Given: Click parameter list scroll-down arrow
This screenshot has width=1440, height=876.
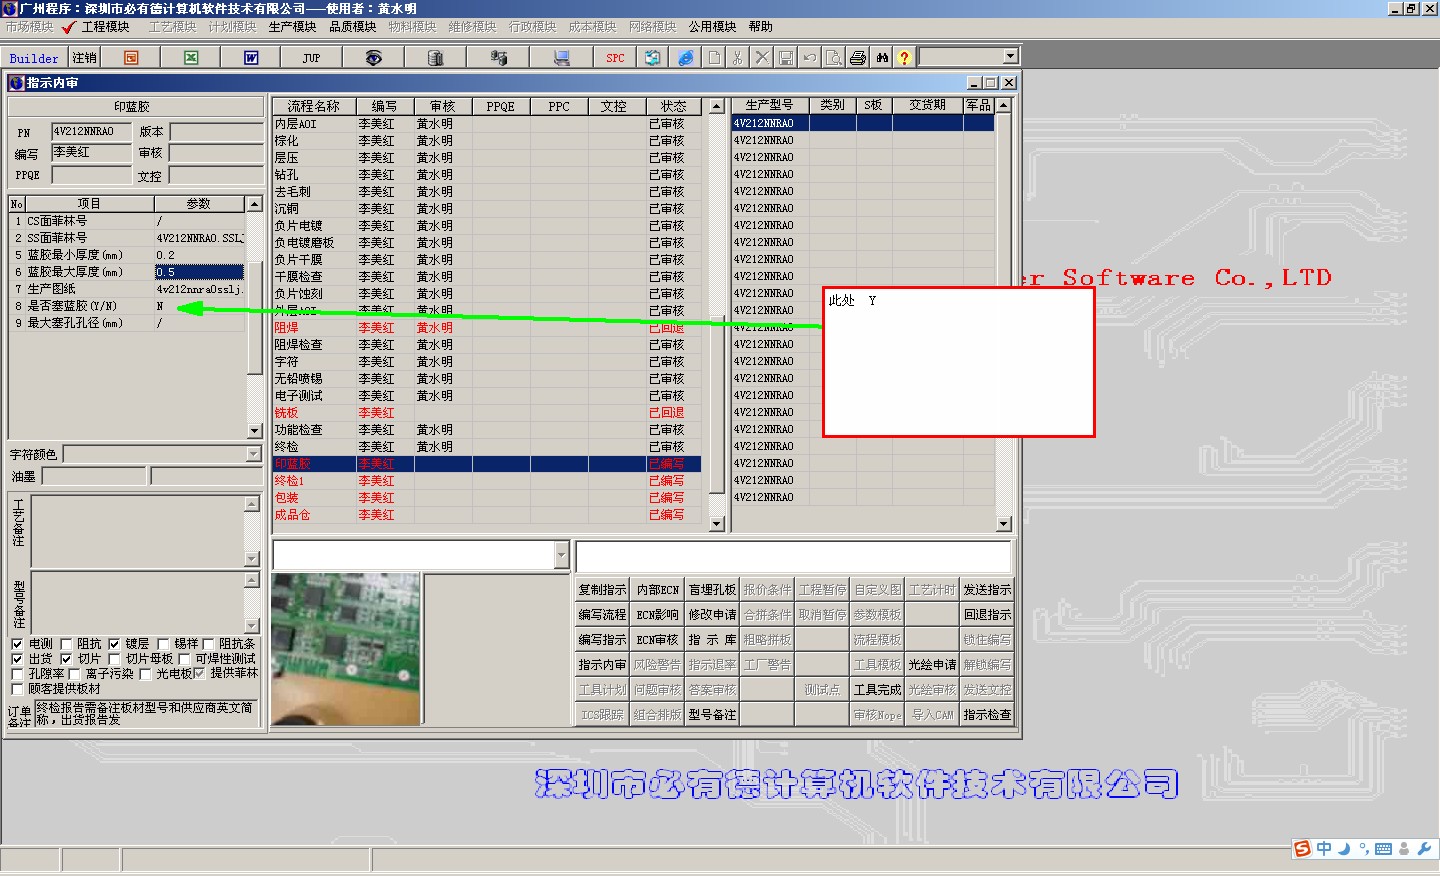Looking at the screenshot, I should 254,431.
